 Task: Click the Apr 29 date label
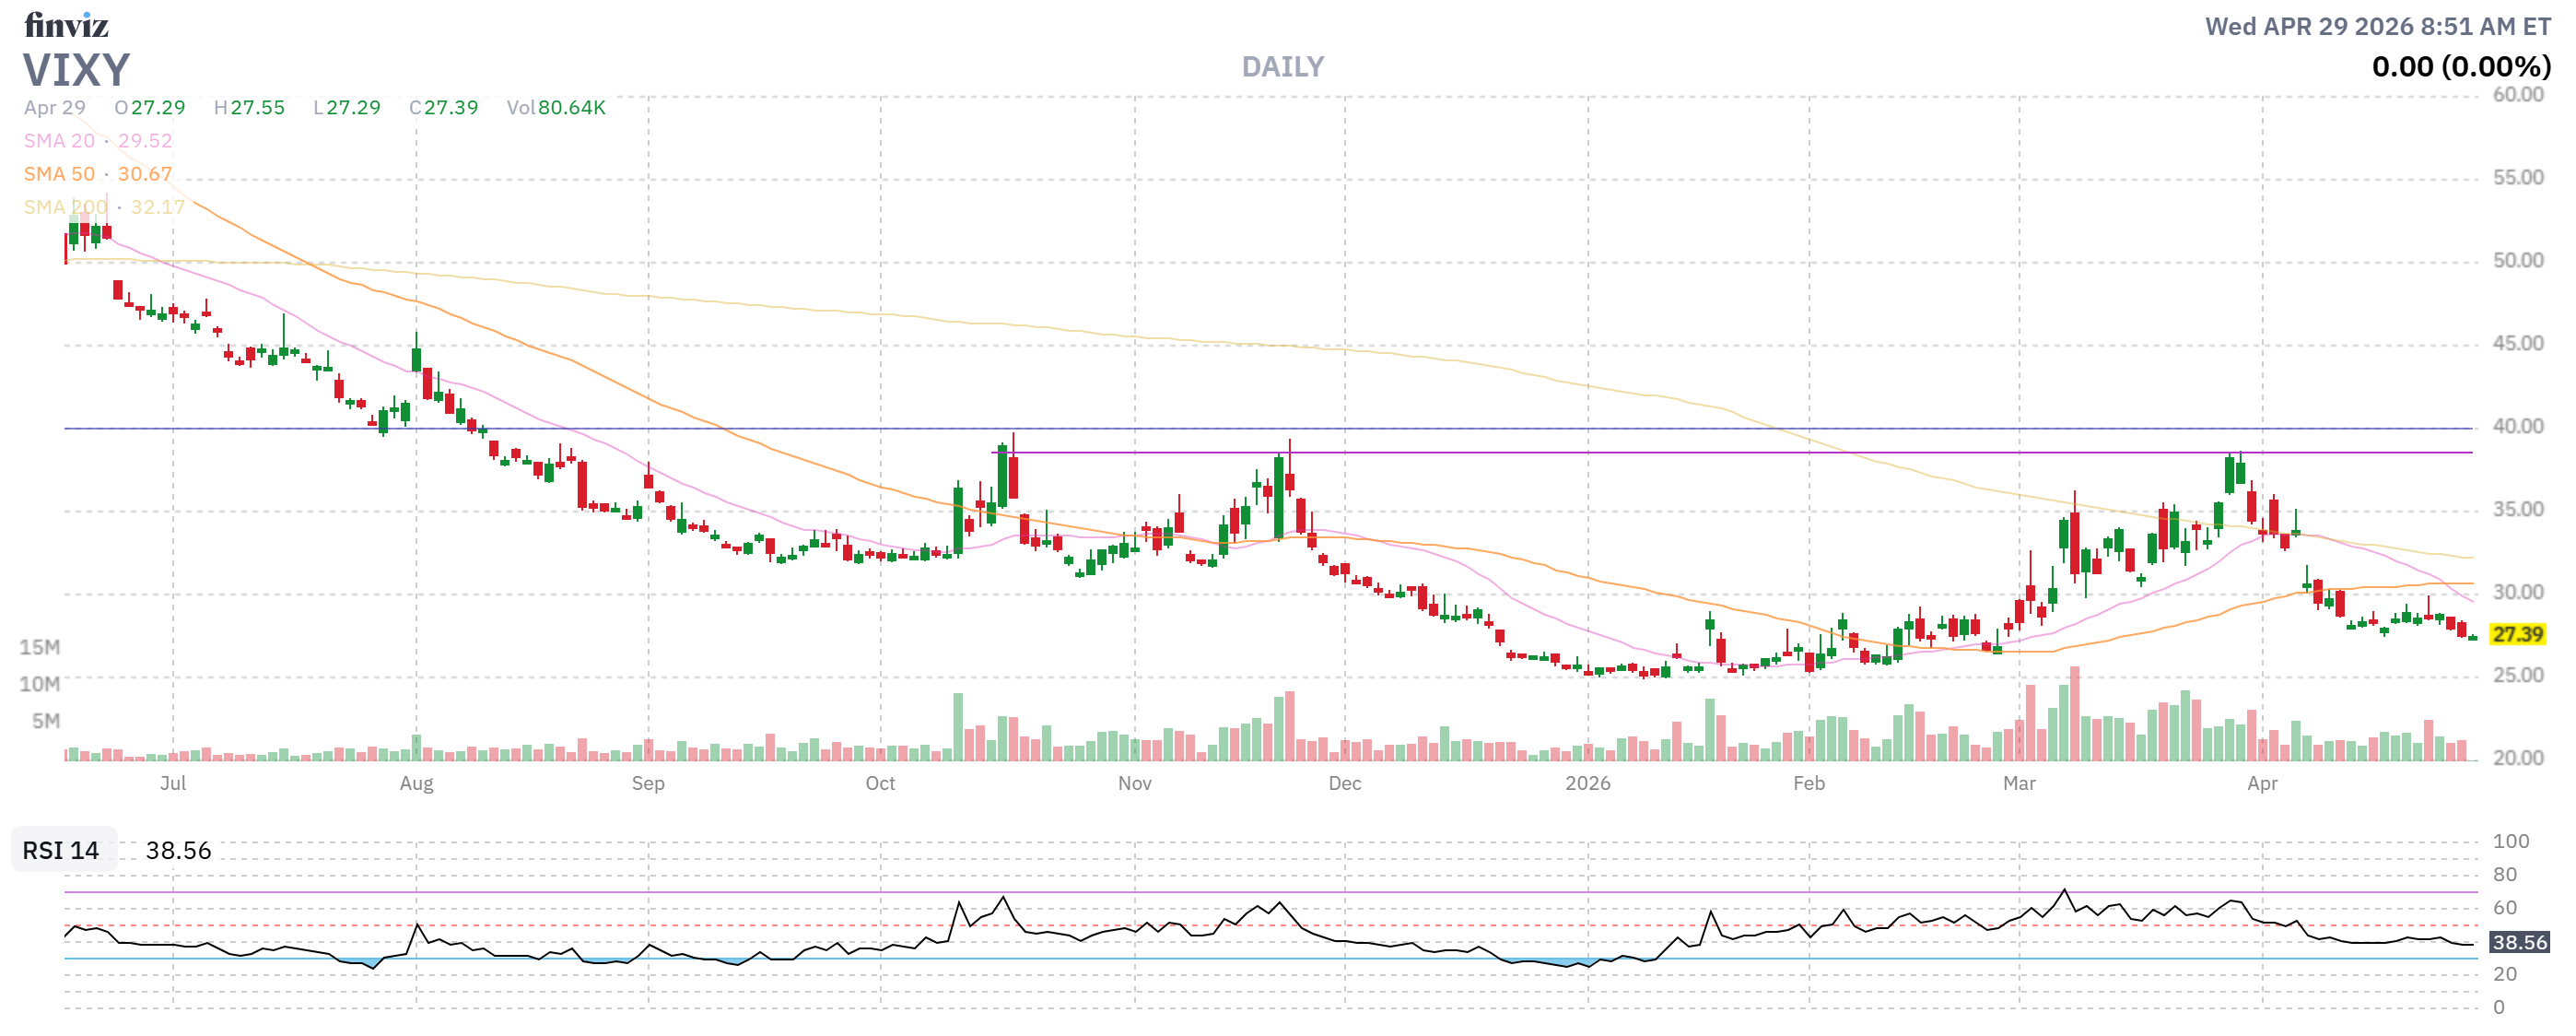[53, 108]
